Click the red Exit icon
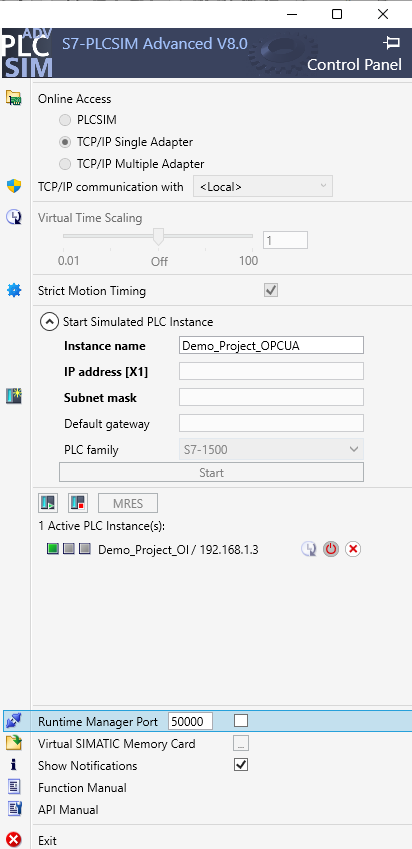 [x=14, y=840]
